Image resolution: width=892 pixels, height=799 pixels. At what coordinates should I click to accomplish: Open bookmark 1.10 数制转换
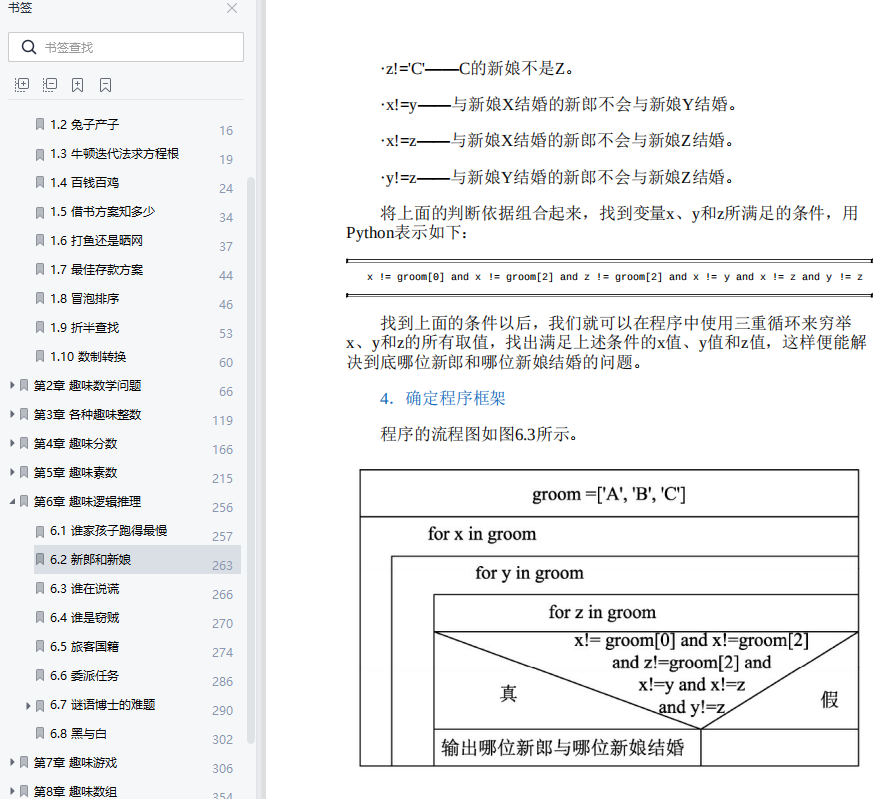pyautogui.click(x=88, y=357)
